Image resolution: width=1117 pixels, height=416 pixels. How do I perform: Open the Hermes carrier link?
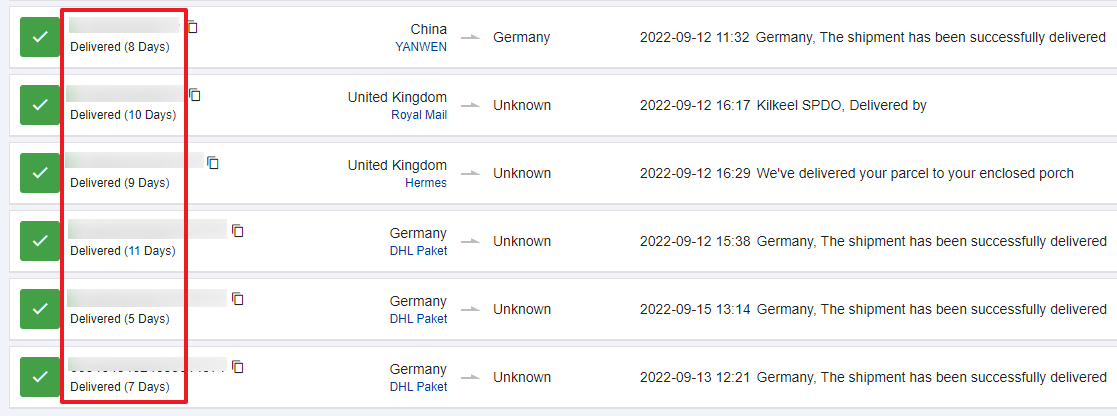pyautogui.click(x=426, y=183)
